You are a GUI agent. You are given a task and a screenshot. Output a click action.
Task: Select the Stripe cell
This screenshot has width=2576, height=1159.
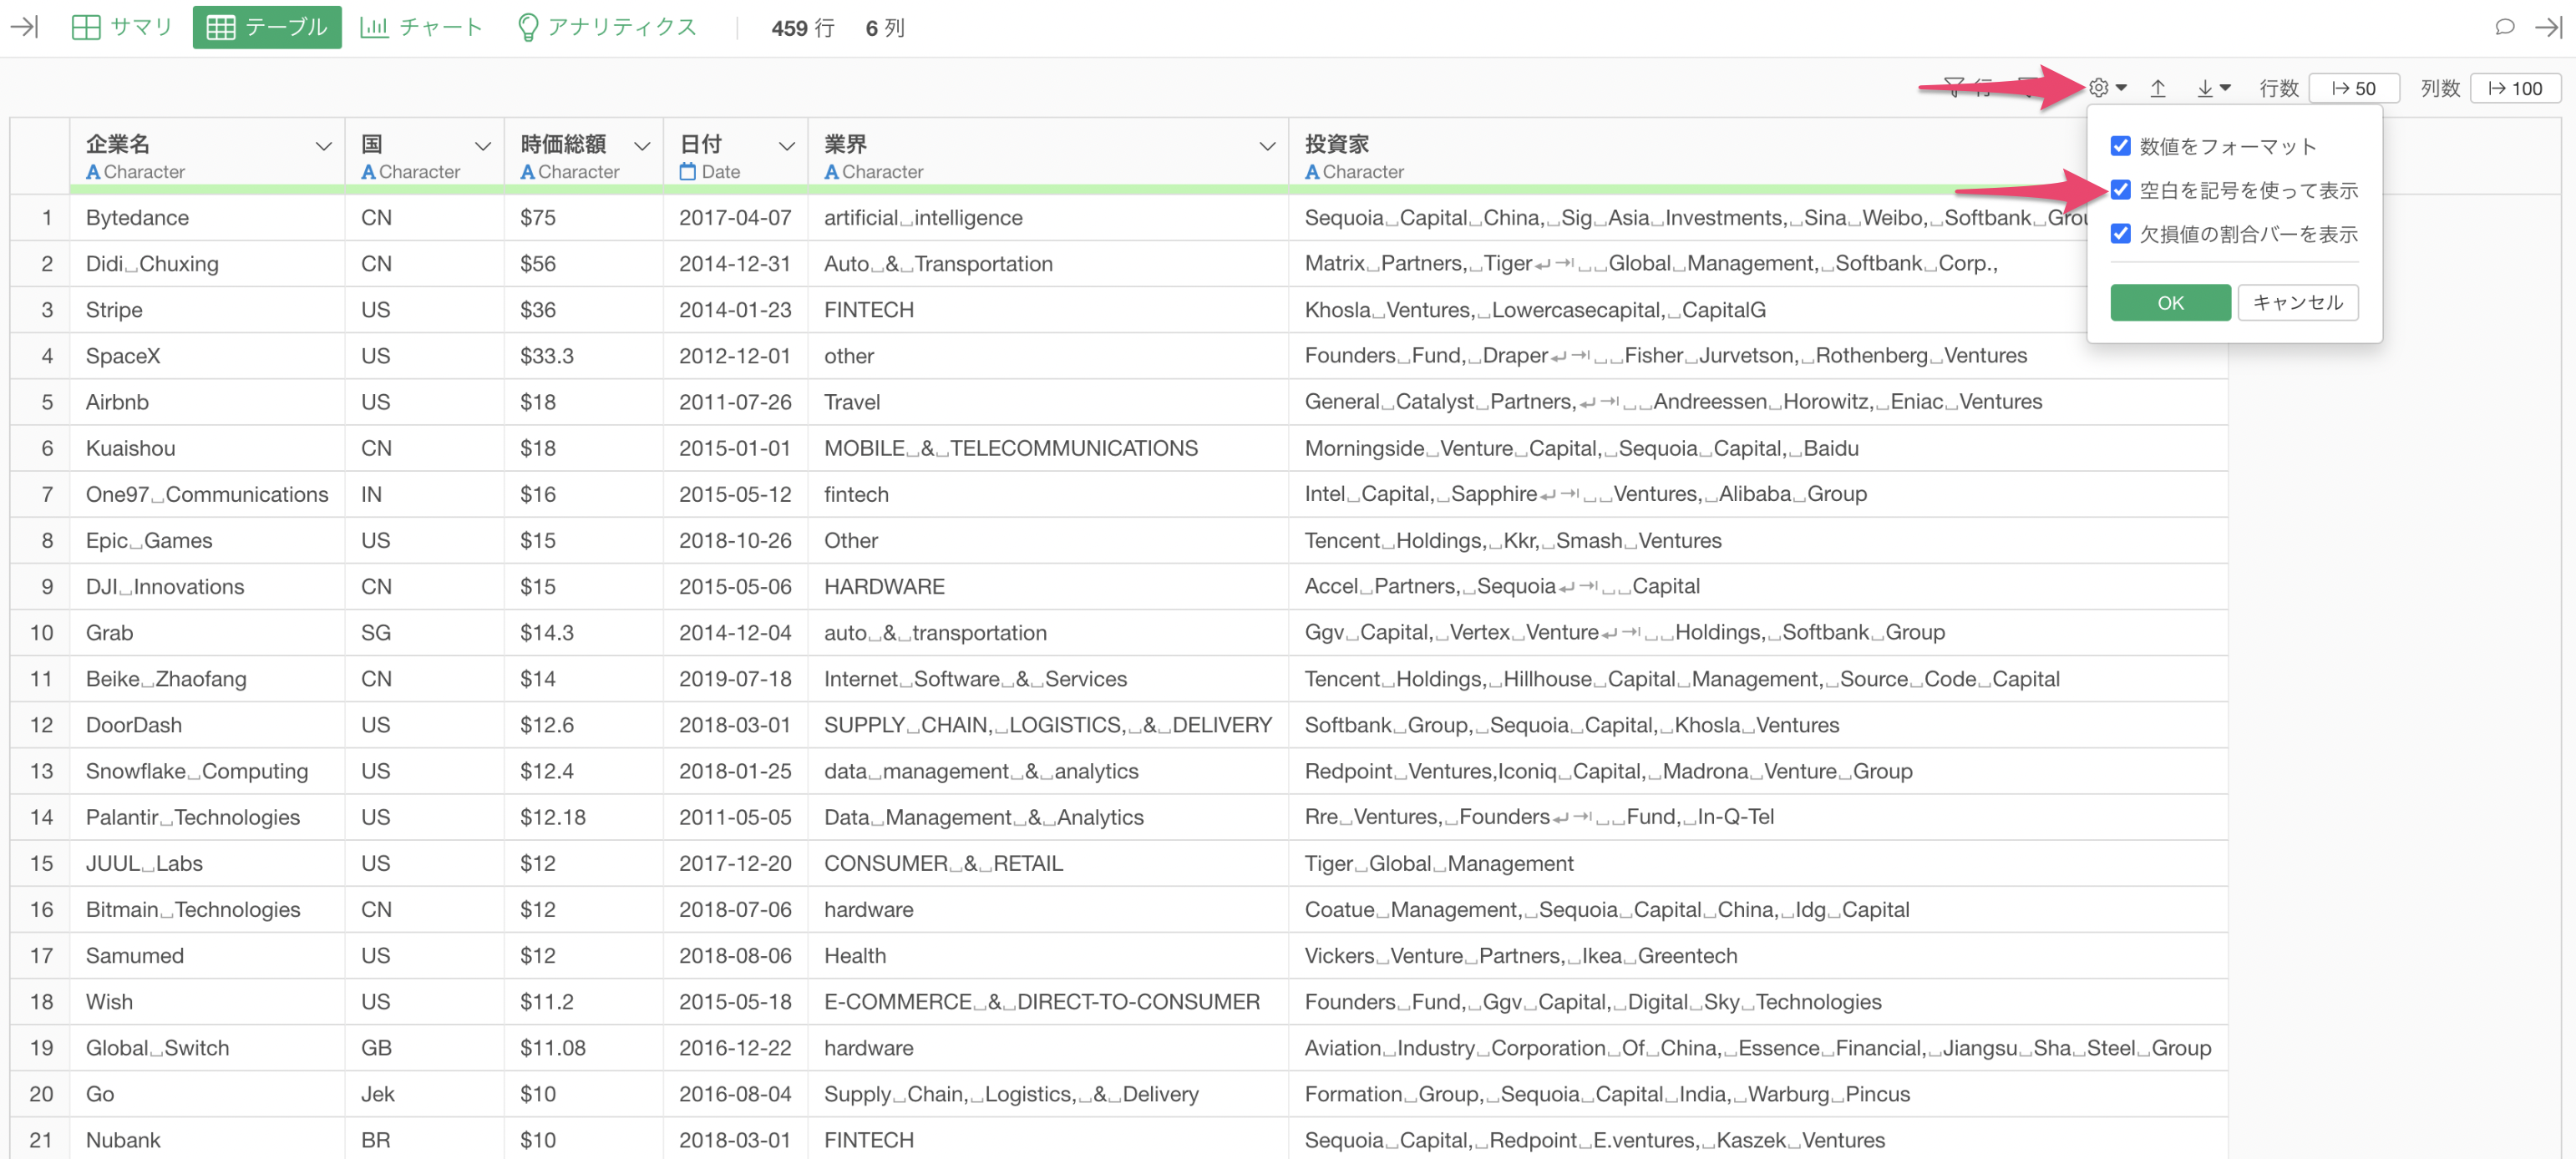[207, 309]
